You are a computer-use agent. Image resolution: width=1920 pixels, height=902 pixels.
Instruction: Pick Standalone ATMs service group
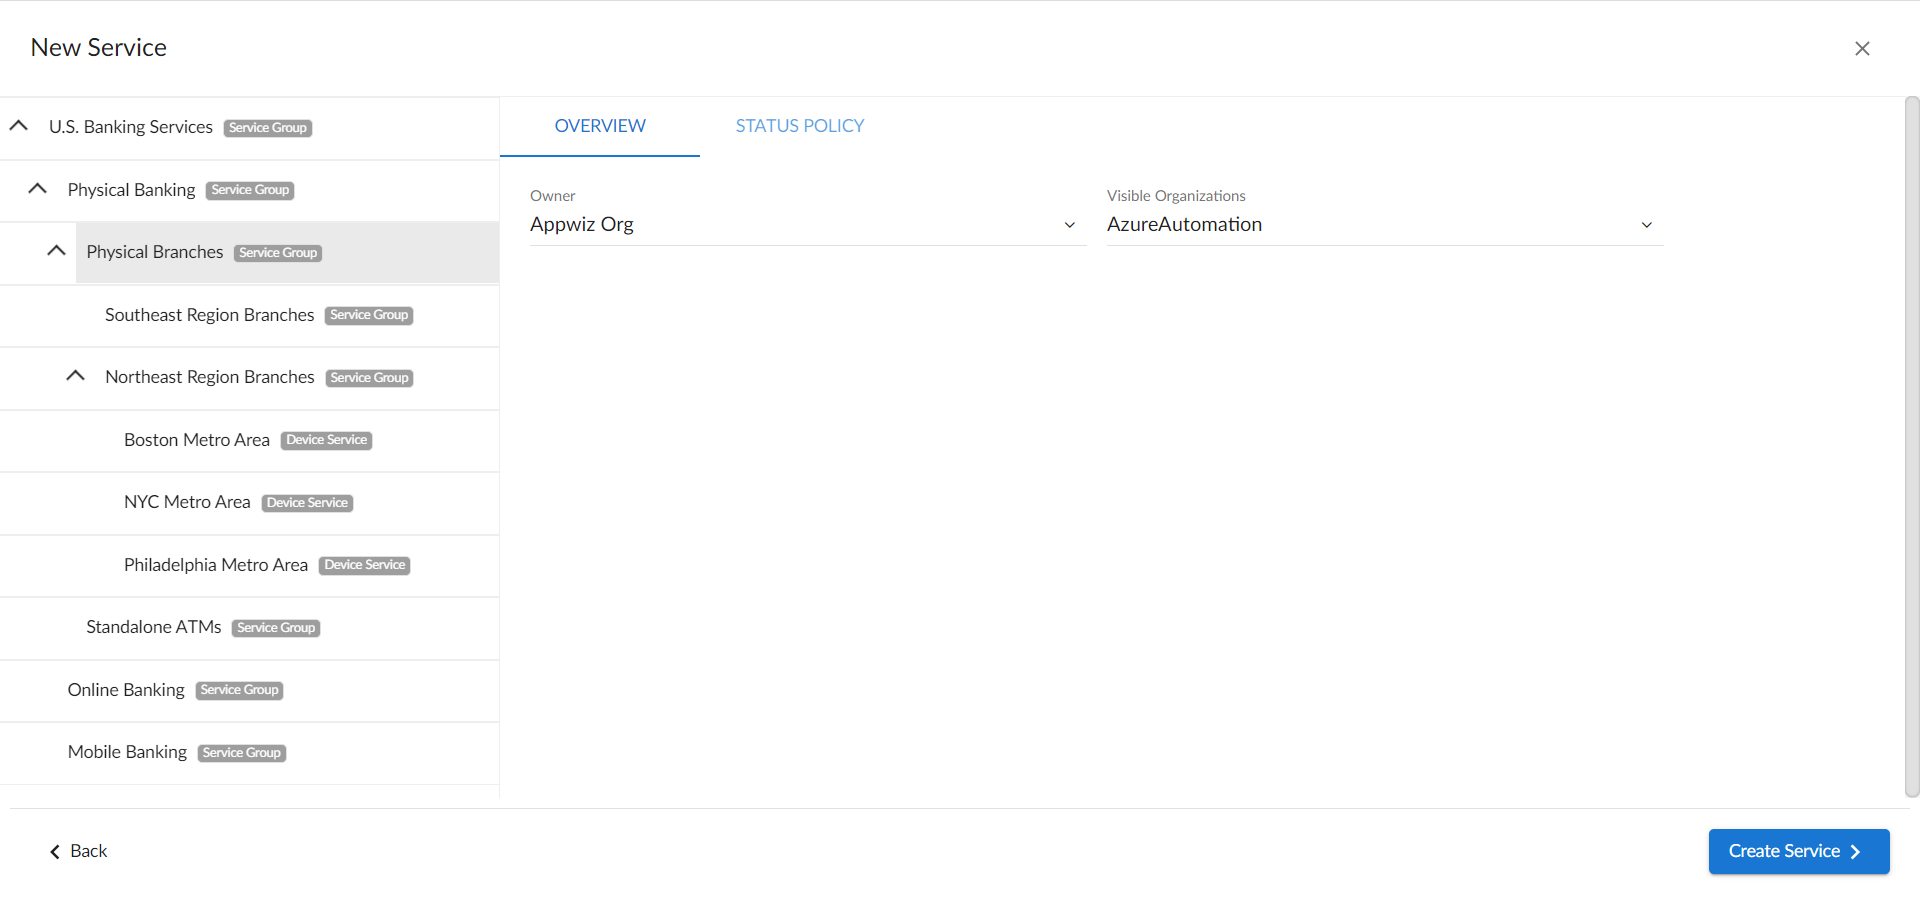click(153, 627)
